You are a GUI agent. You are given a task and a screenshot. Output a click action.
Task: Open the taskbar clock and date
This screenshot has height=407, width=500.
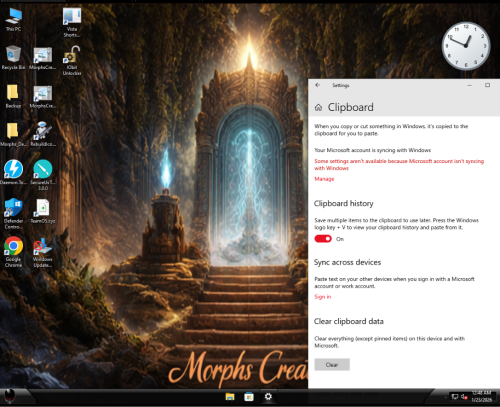[x=482, y=396]
